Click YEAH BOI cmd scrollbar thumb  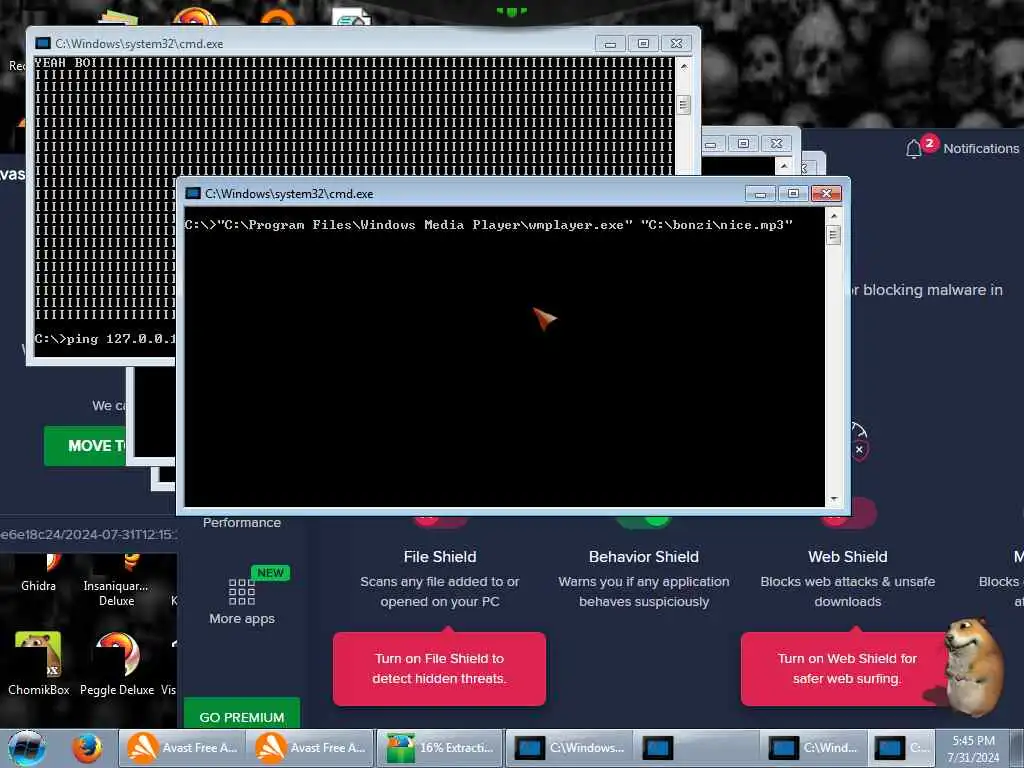tap(684, 105)
